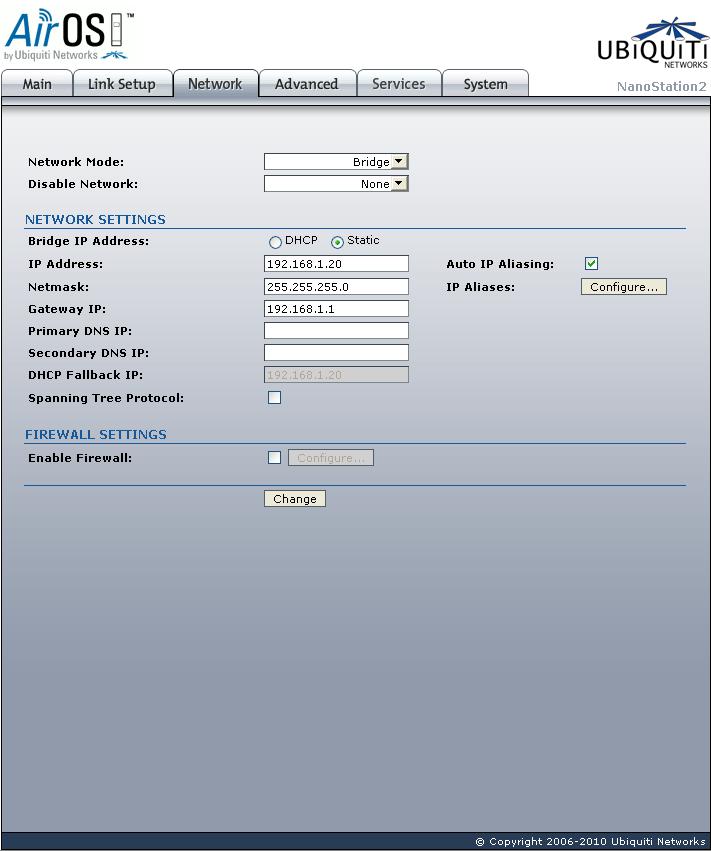Click the IP Address input field
Viewport: 711px width, 851px height.
336,264
